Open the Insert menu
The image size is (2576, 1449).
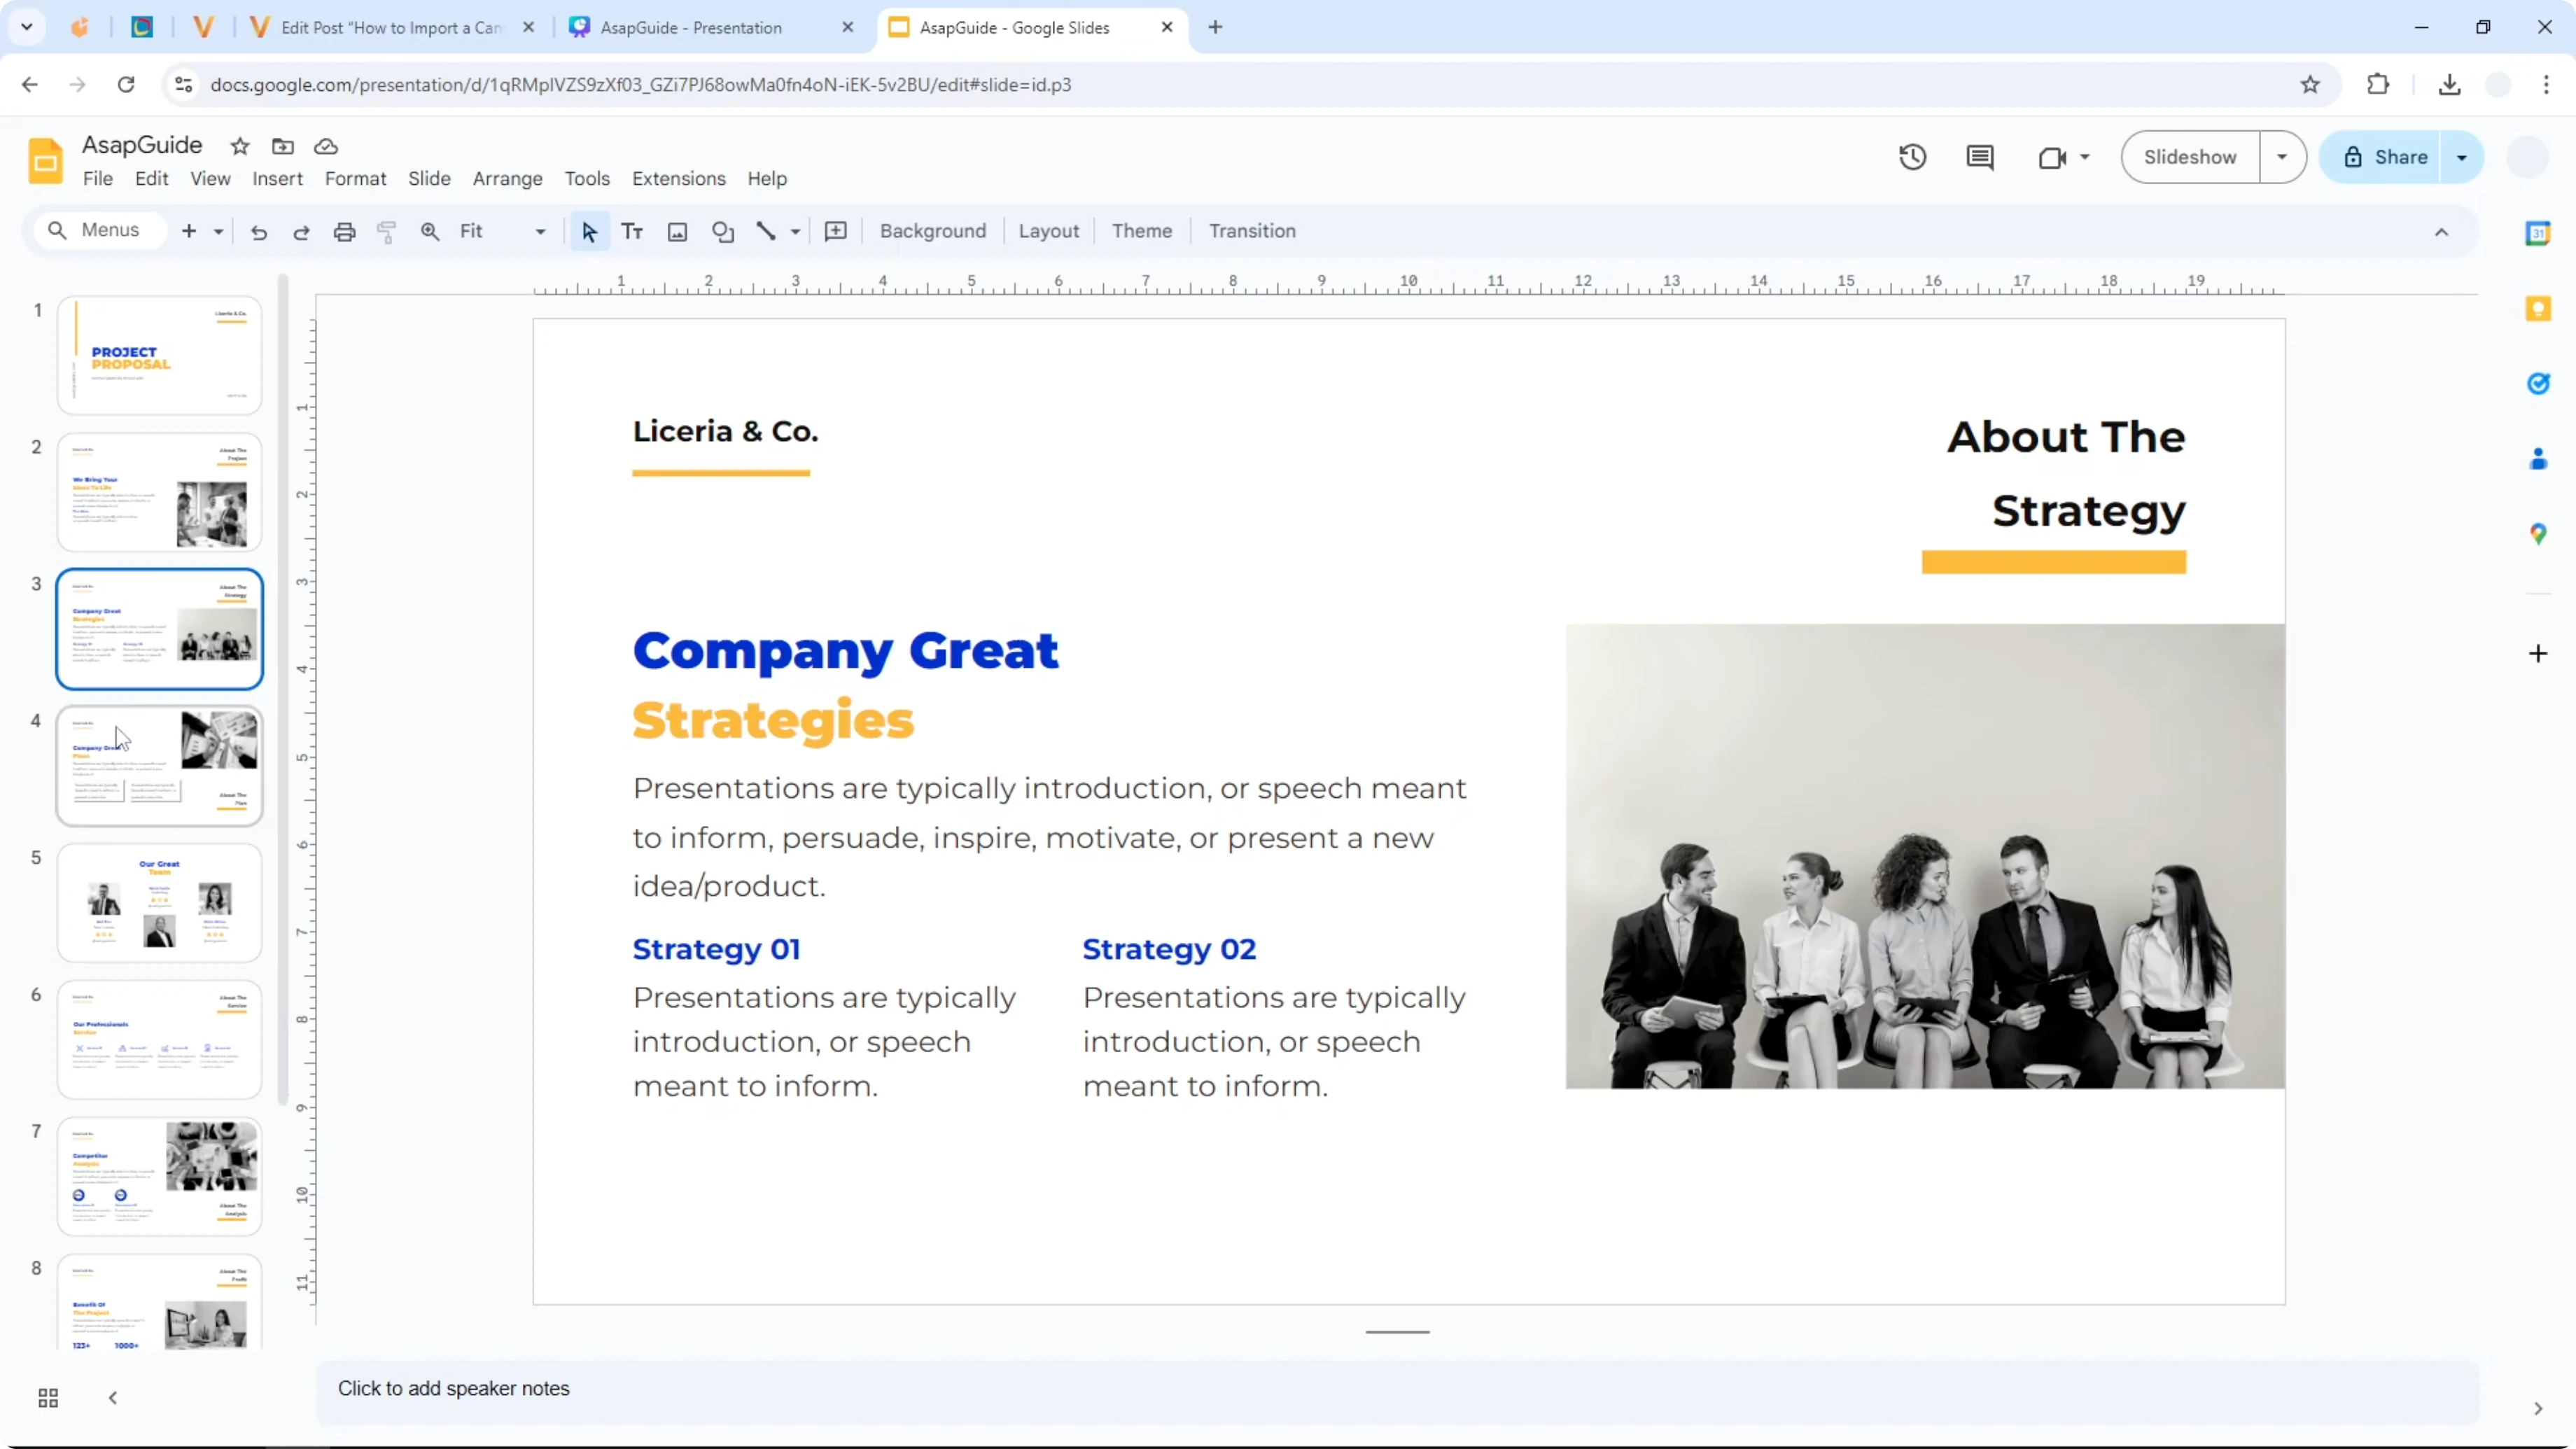tap(277, 179)
